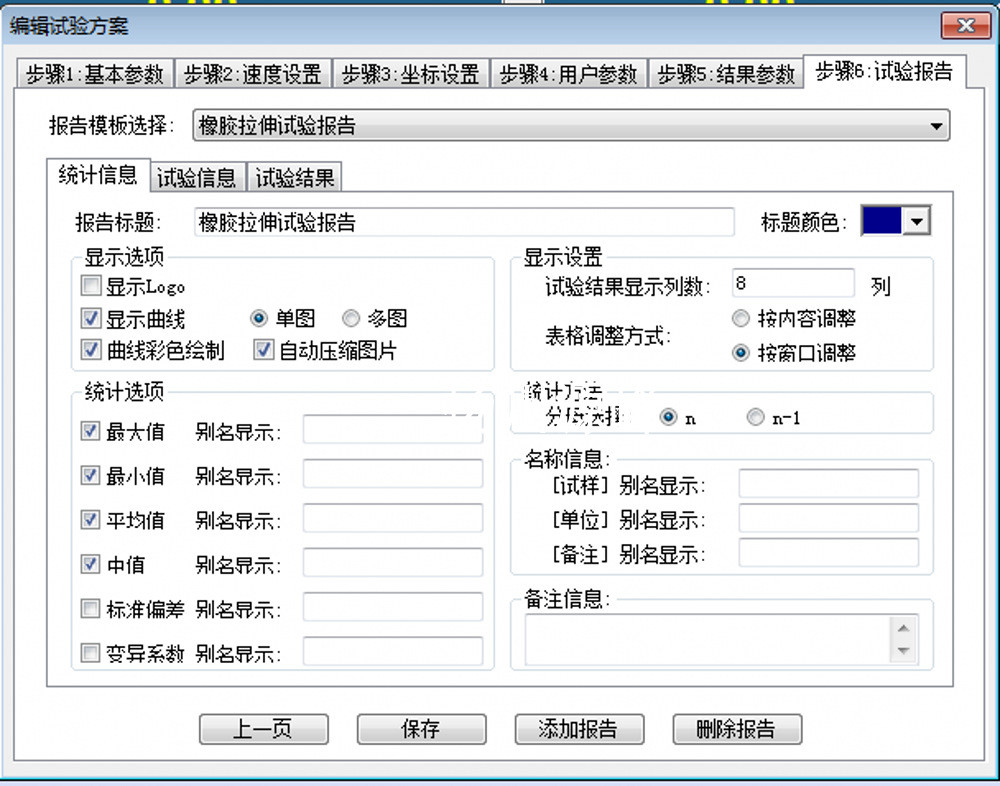This screenshot has width=1000, height=786.
Task: Switch to 步骤1:基本参数 tab
Action: [94, 74]
